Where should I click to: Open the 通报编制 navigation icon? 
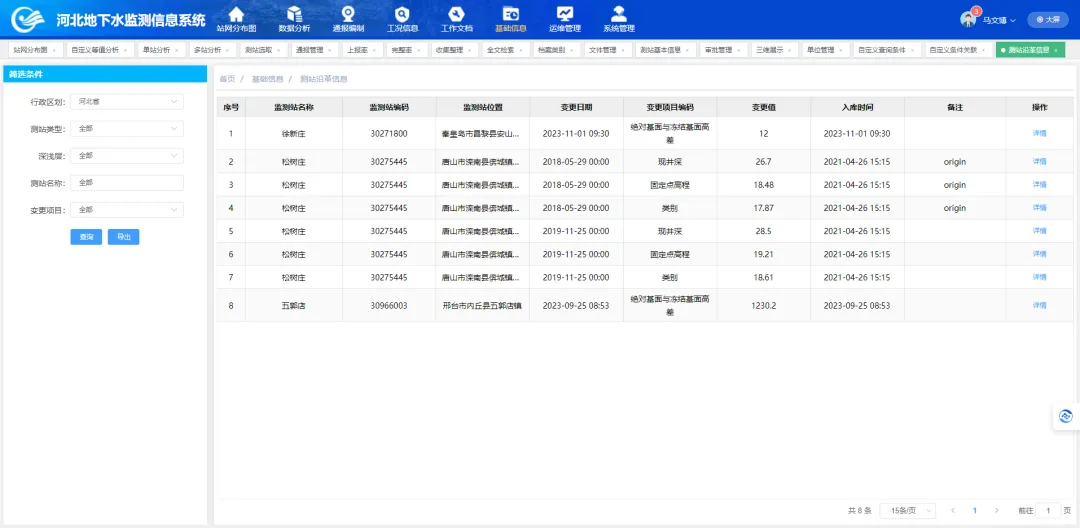click(x=348, y=18)
